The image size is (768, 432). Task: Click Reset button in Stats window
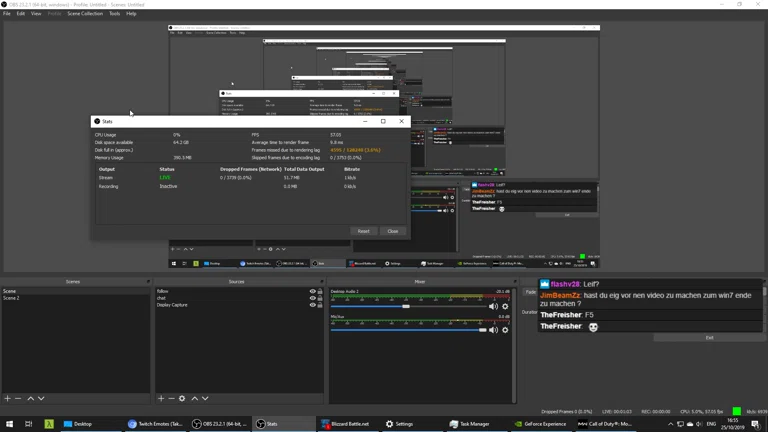(363, 231)
